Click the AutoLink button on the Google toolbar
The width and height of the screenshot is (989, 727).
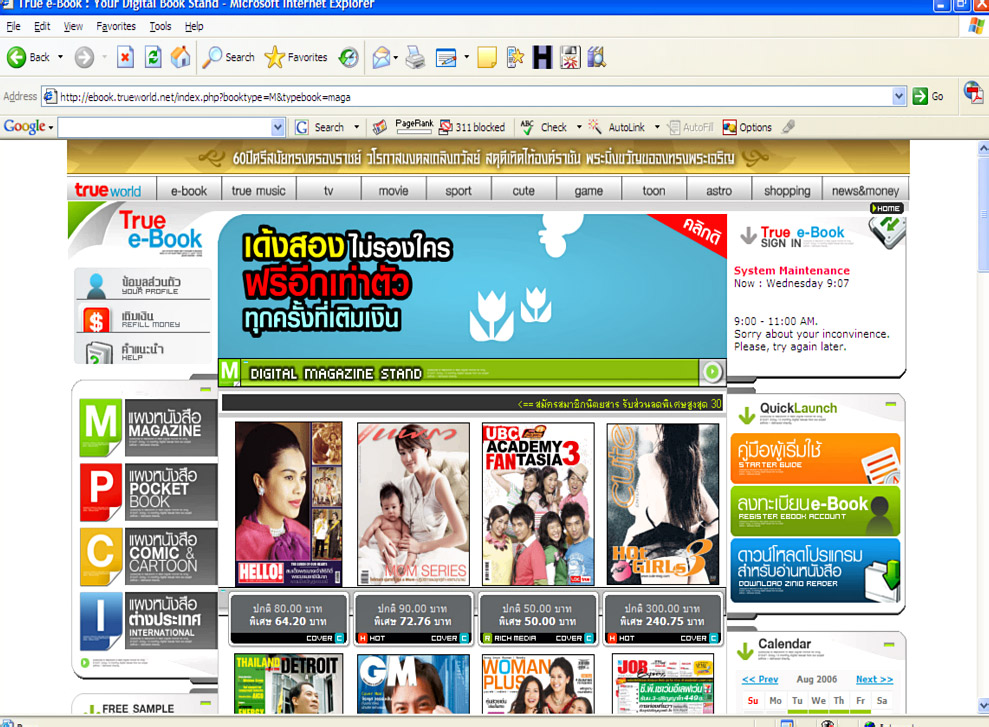click(x=617, y=127)
